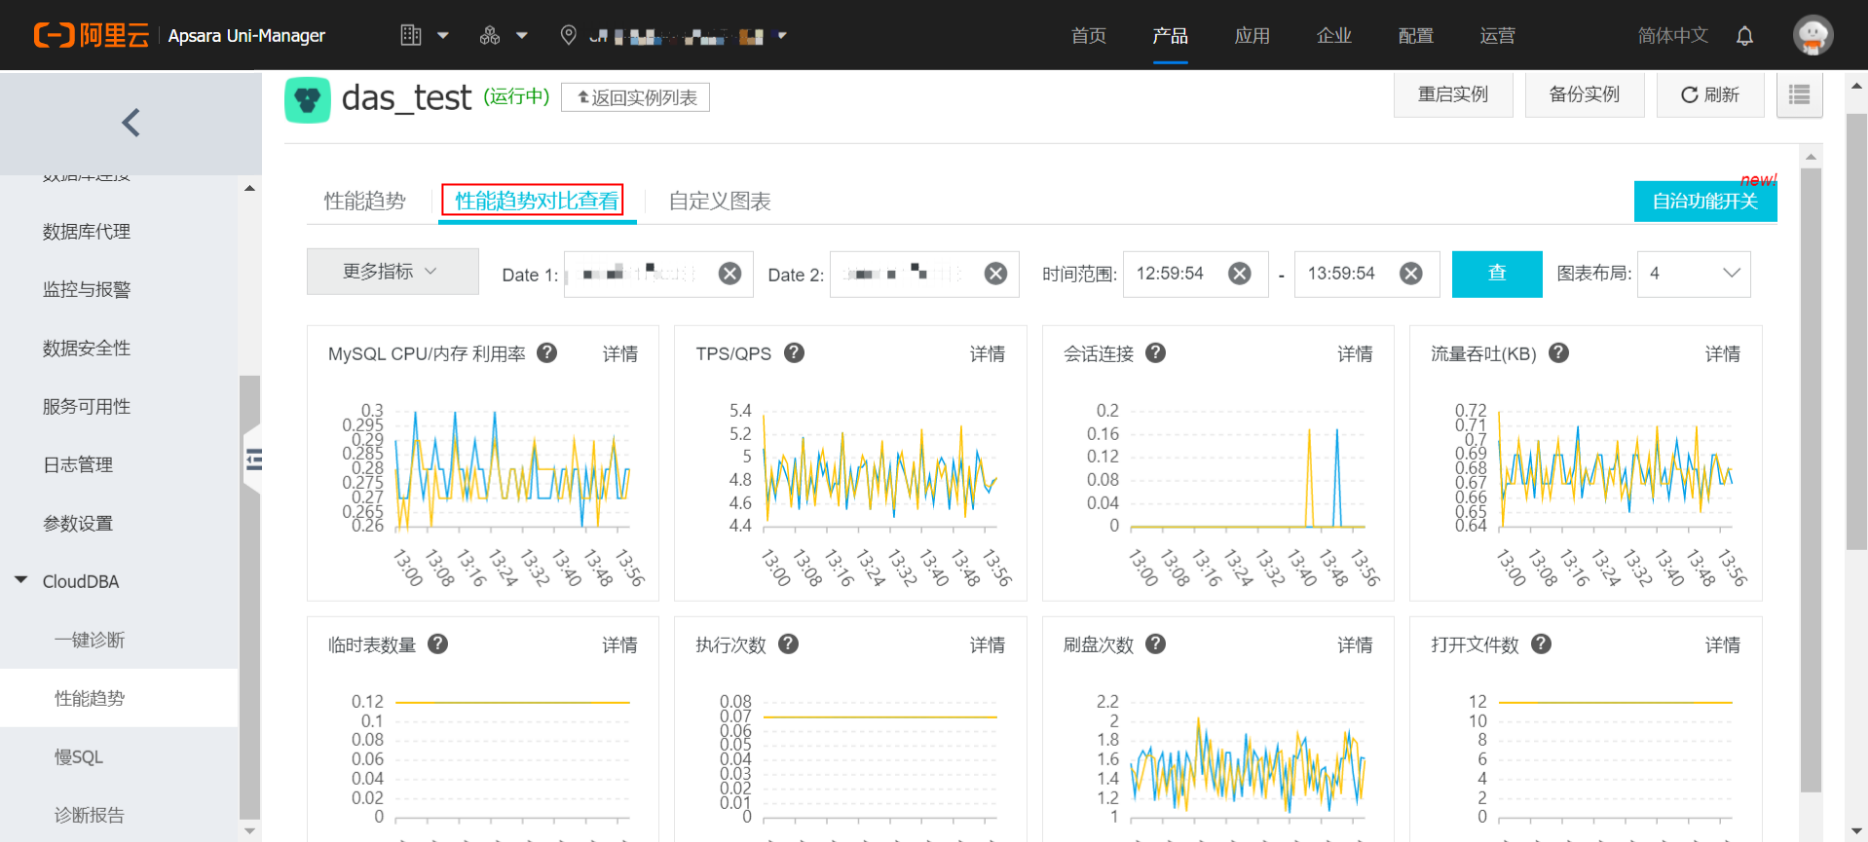Click the 返回实例列表 button

(635, 97)
